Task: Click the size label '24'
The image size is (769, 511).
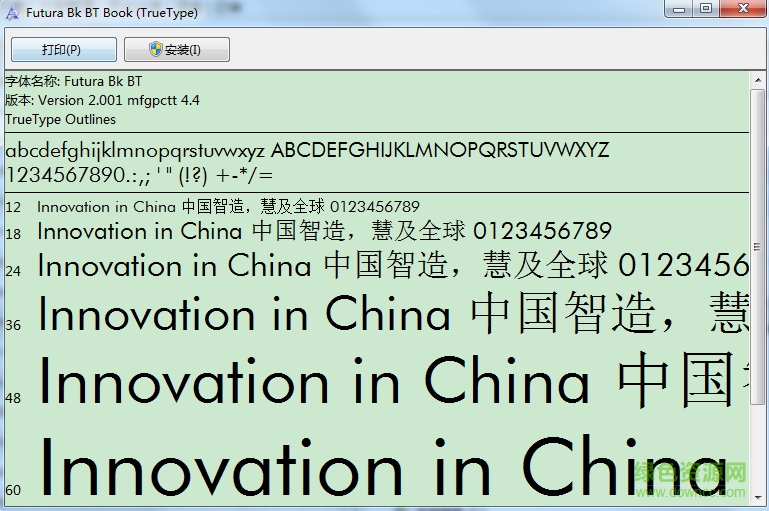Action: point(13,271)
